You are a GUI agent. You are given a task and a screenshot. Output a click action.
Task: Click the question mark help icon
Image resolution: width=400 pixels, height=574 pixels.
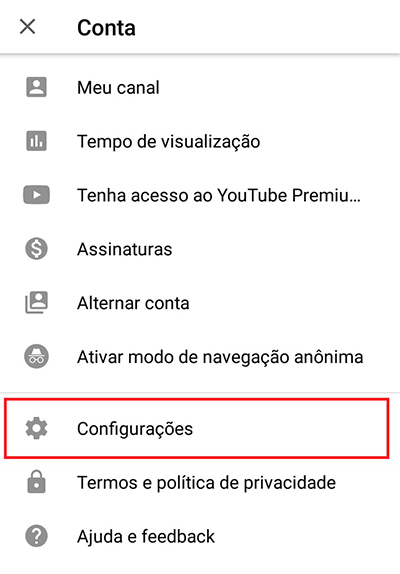36,536
